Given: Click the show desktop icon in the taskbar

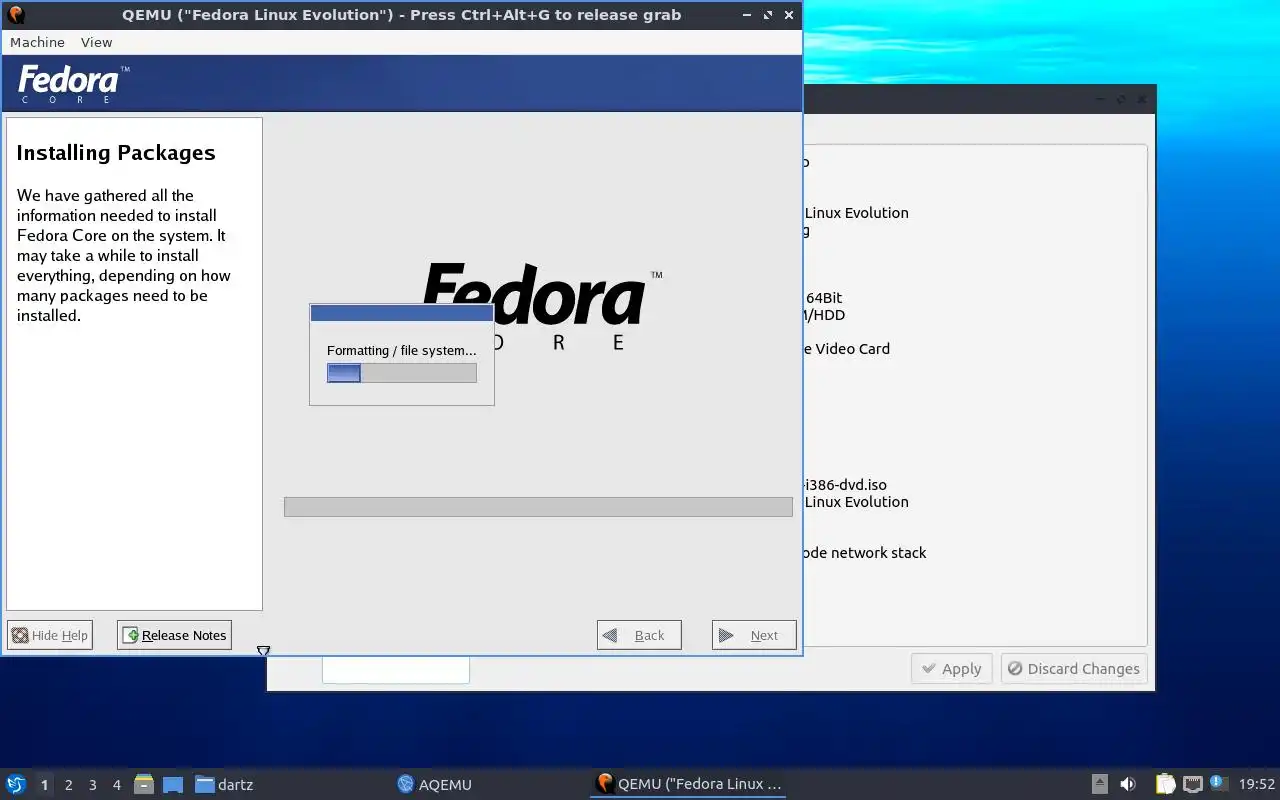Looking at the screenshot, I should (173, 784).
